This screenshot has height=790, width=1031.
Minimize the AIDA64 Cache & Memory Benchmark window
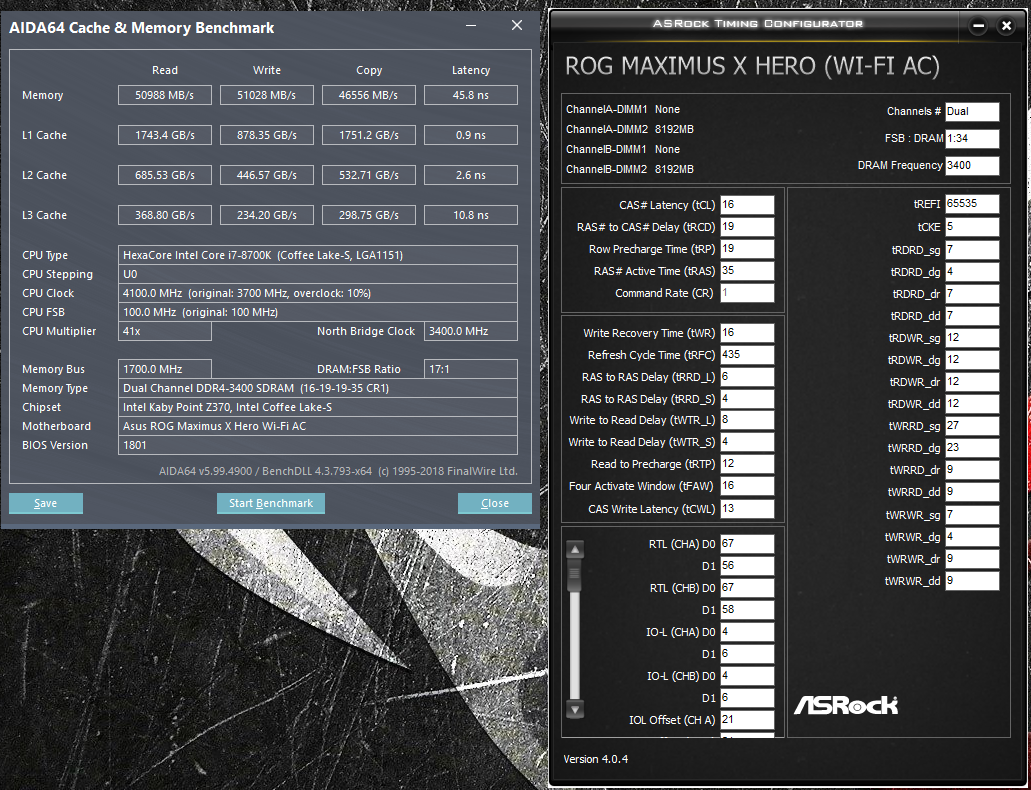[471, 26]
